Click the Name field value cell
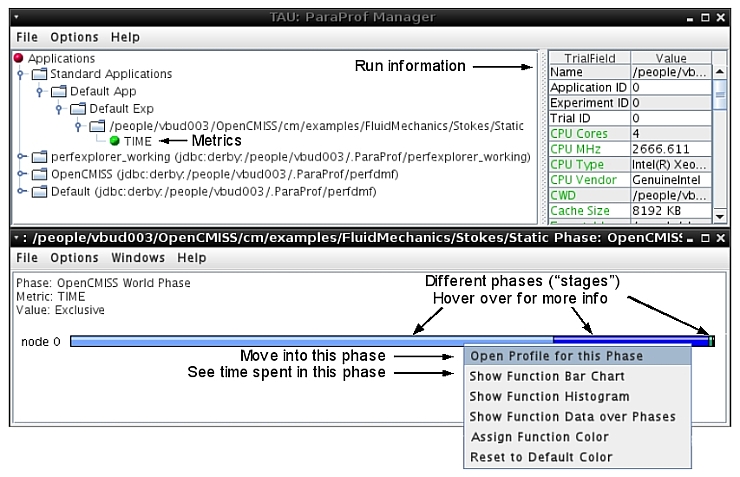The image size is (740, 477). pyautogui.click(x=671, y=72)
